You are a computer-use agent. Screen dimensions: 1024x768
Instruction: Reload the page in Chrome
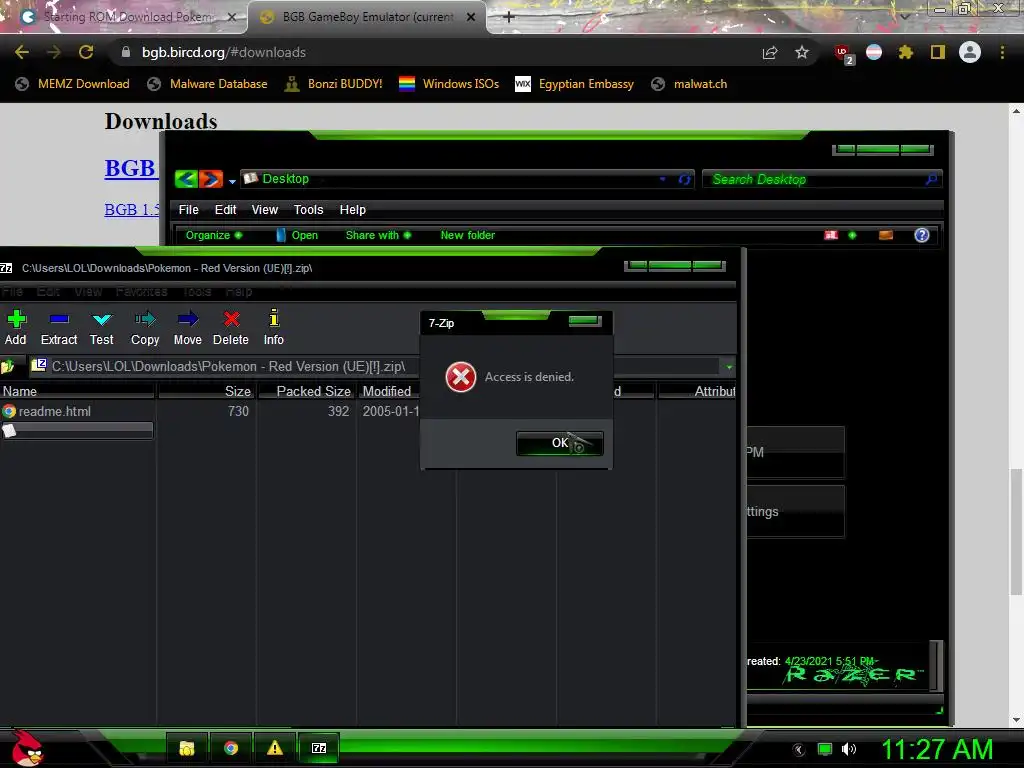[x=86, y=52]
